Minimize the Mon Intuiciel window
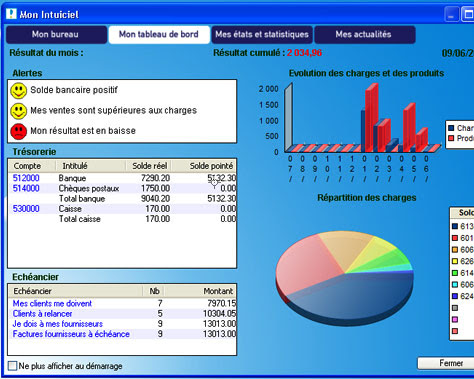474x379 pixels. coord(451,15)
